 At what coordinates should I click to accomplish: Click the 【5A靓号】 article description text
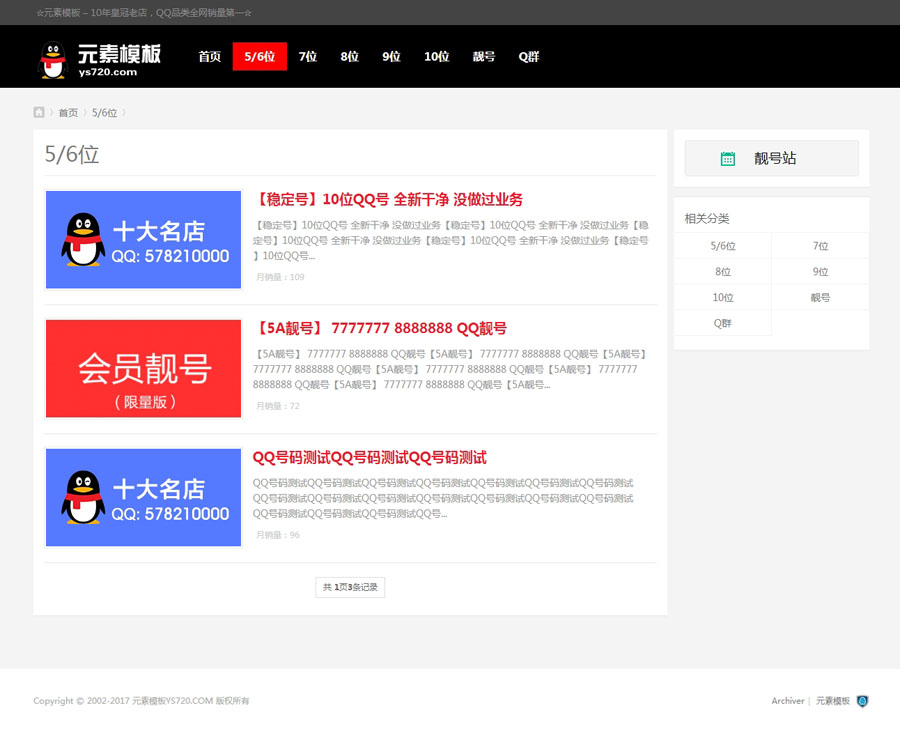click(450, 369)
